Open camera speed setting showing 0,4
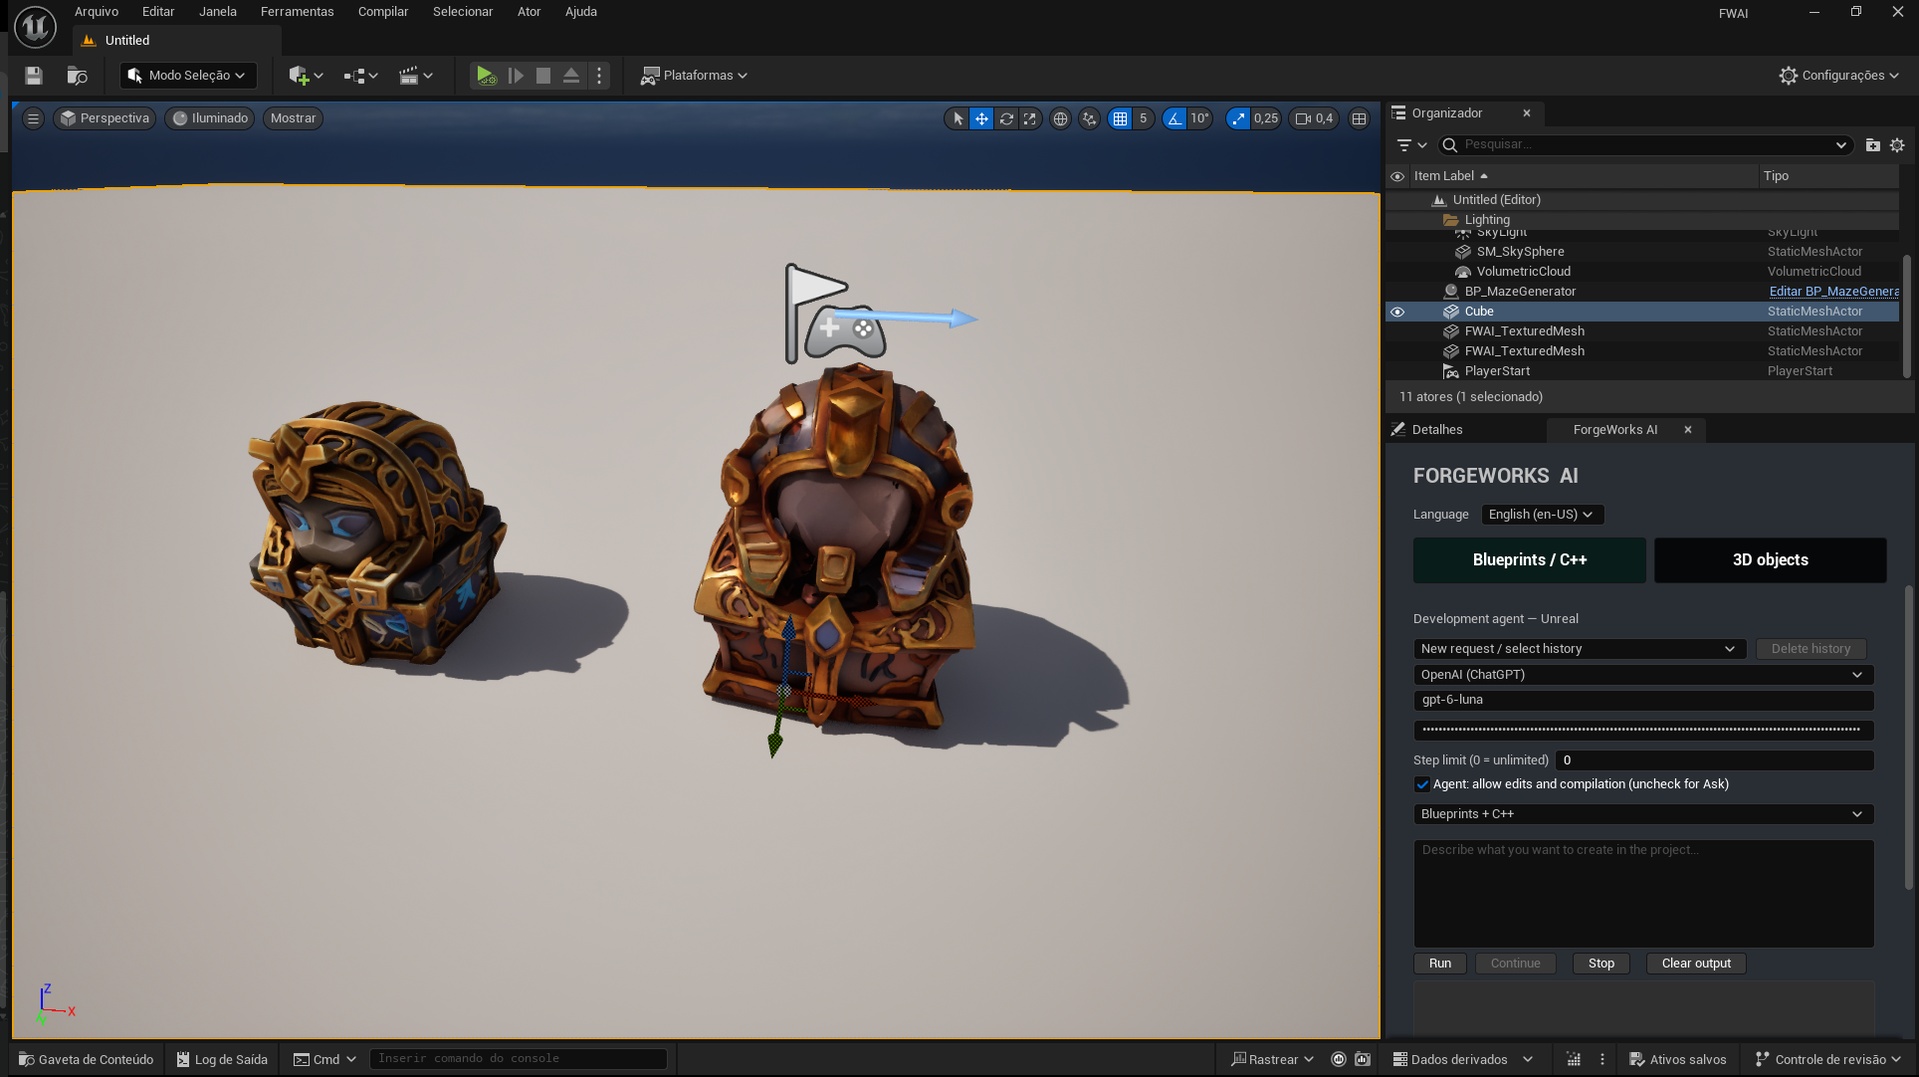 pos(1314,118)
